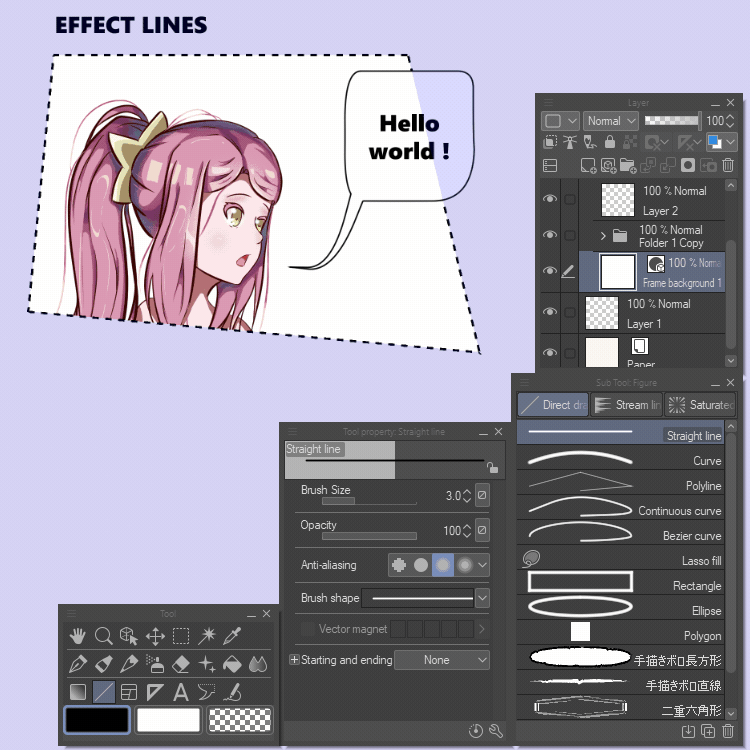Select the Ruler tool
Viewport: 750px width, 750px height.
point(155,692)
